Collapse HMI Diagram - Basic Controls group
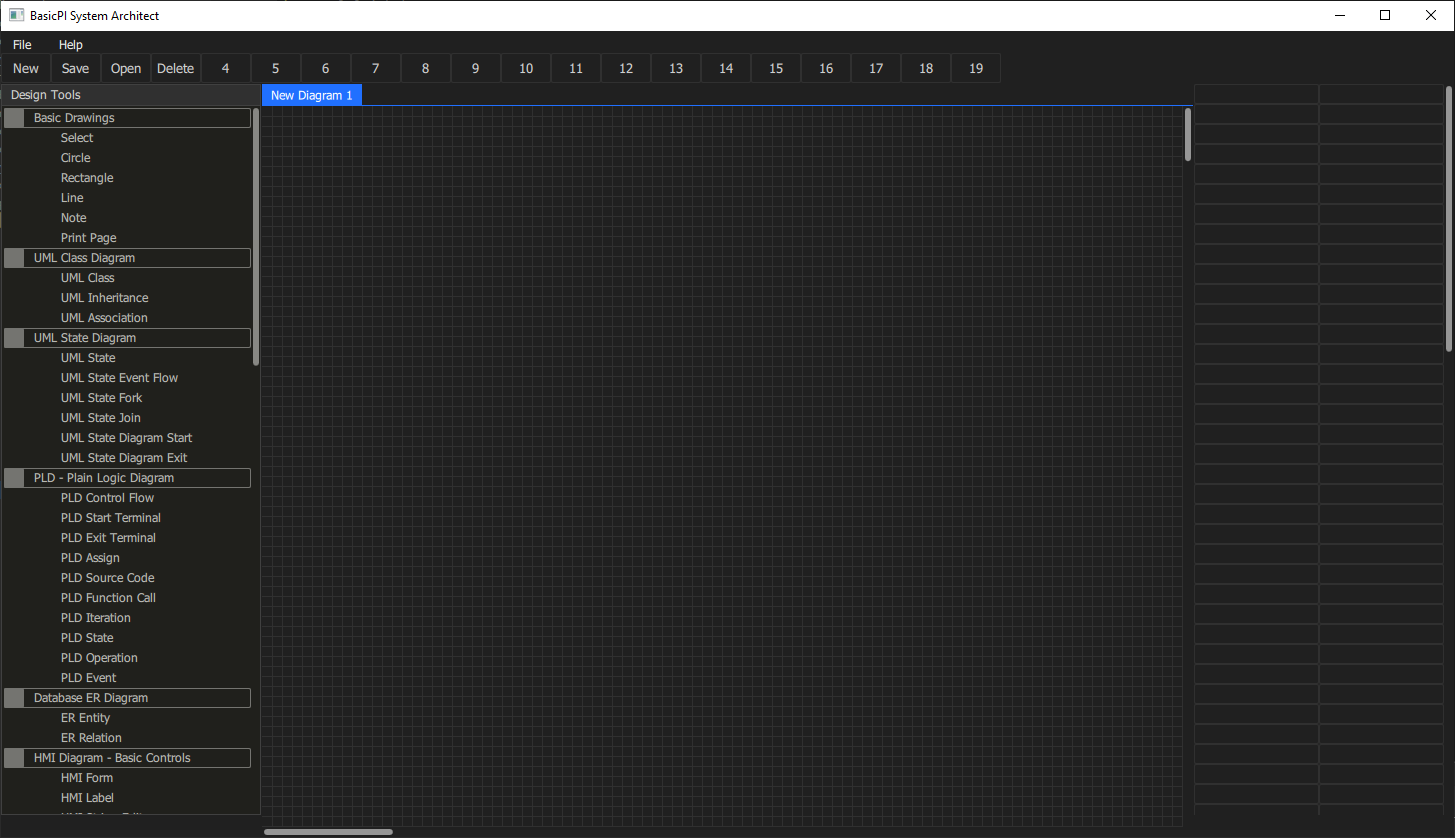The height and width of the screenshot is (838, 1455). [14, 758]
